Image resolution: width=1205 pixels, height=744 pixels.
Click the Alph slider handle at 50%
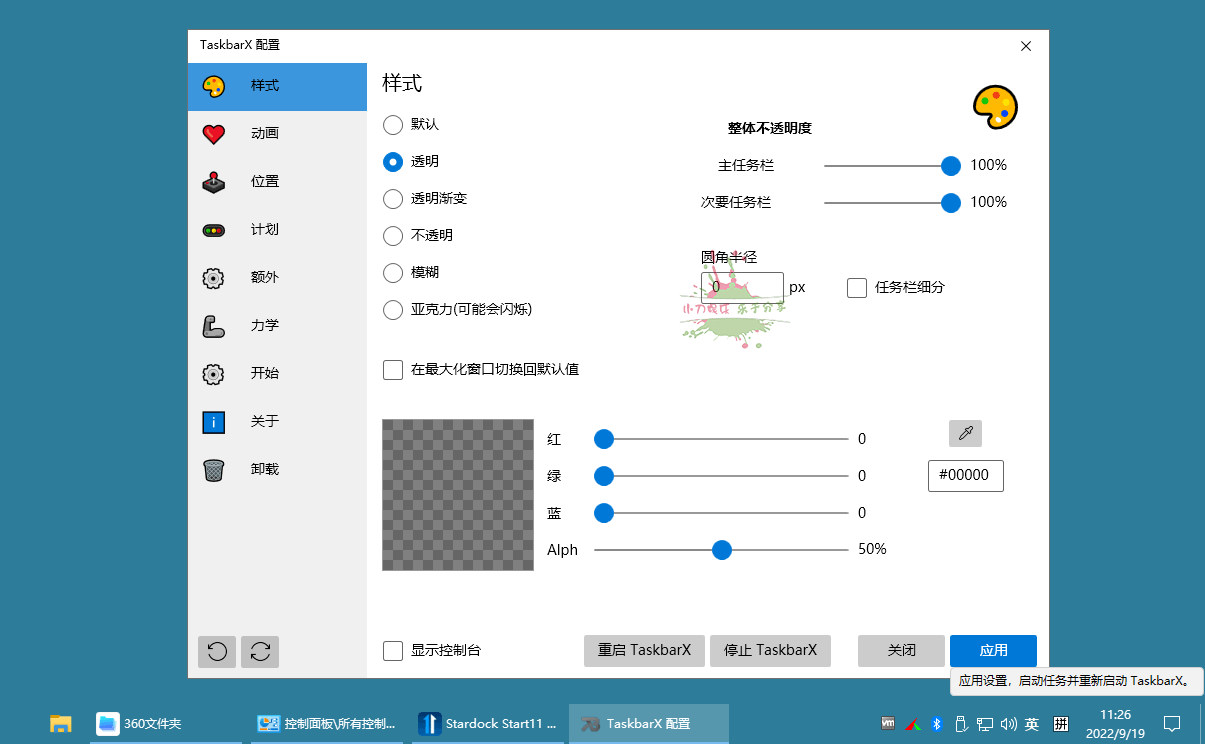point(722,550)
